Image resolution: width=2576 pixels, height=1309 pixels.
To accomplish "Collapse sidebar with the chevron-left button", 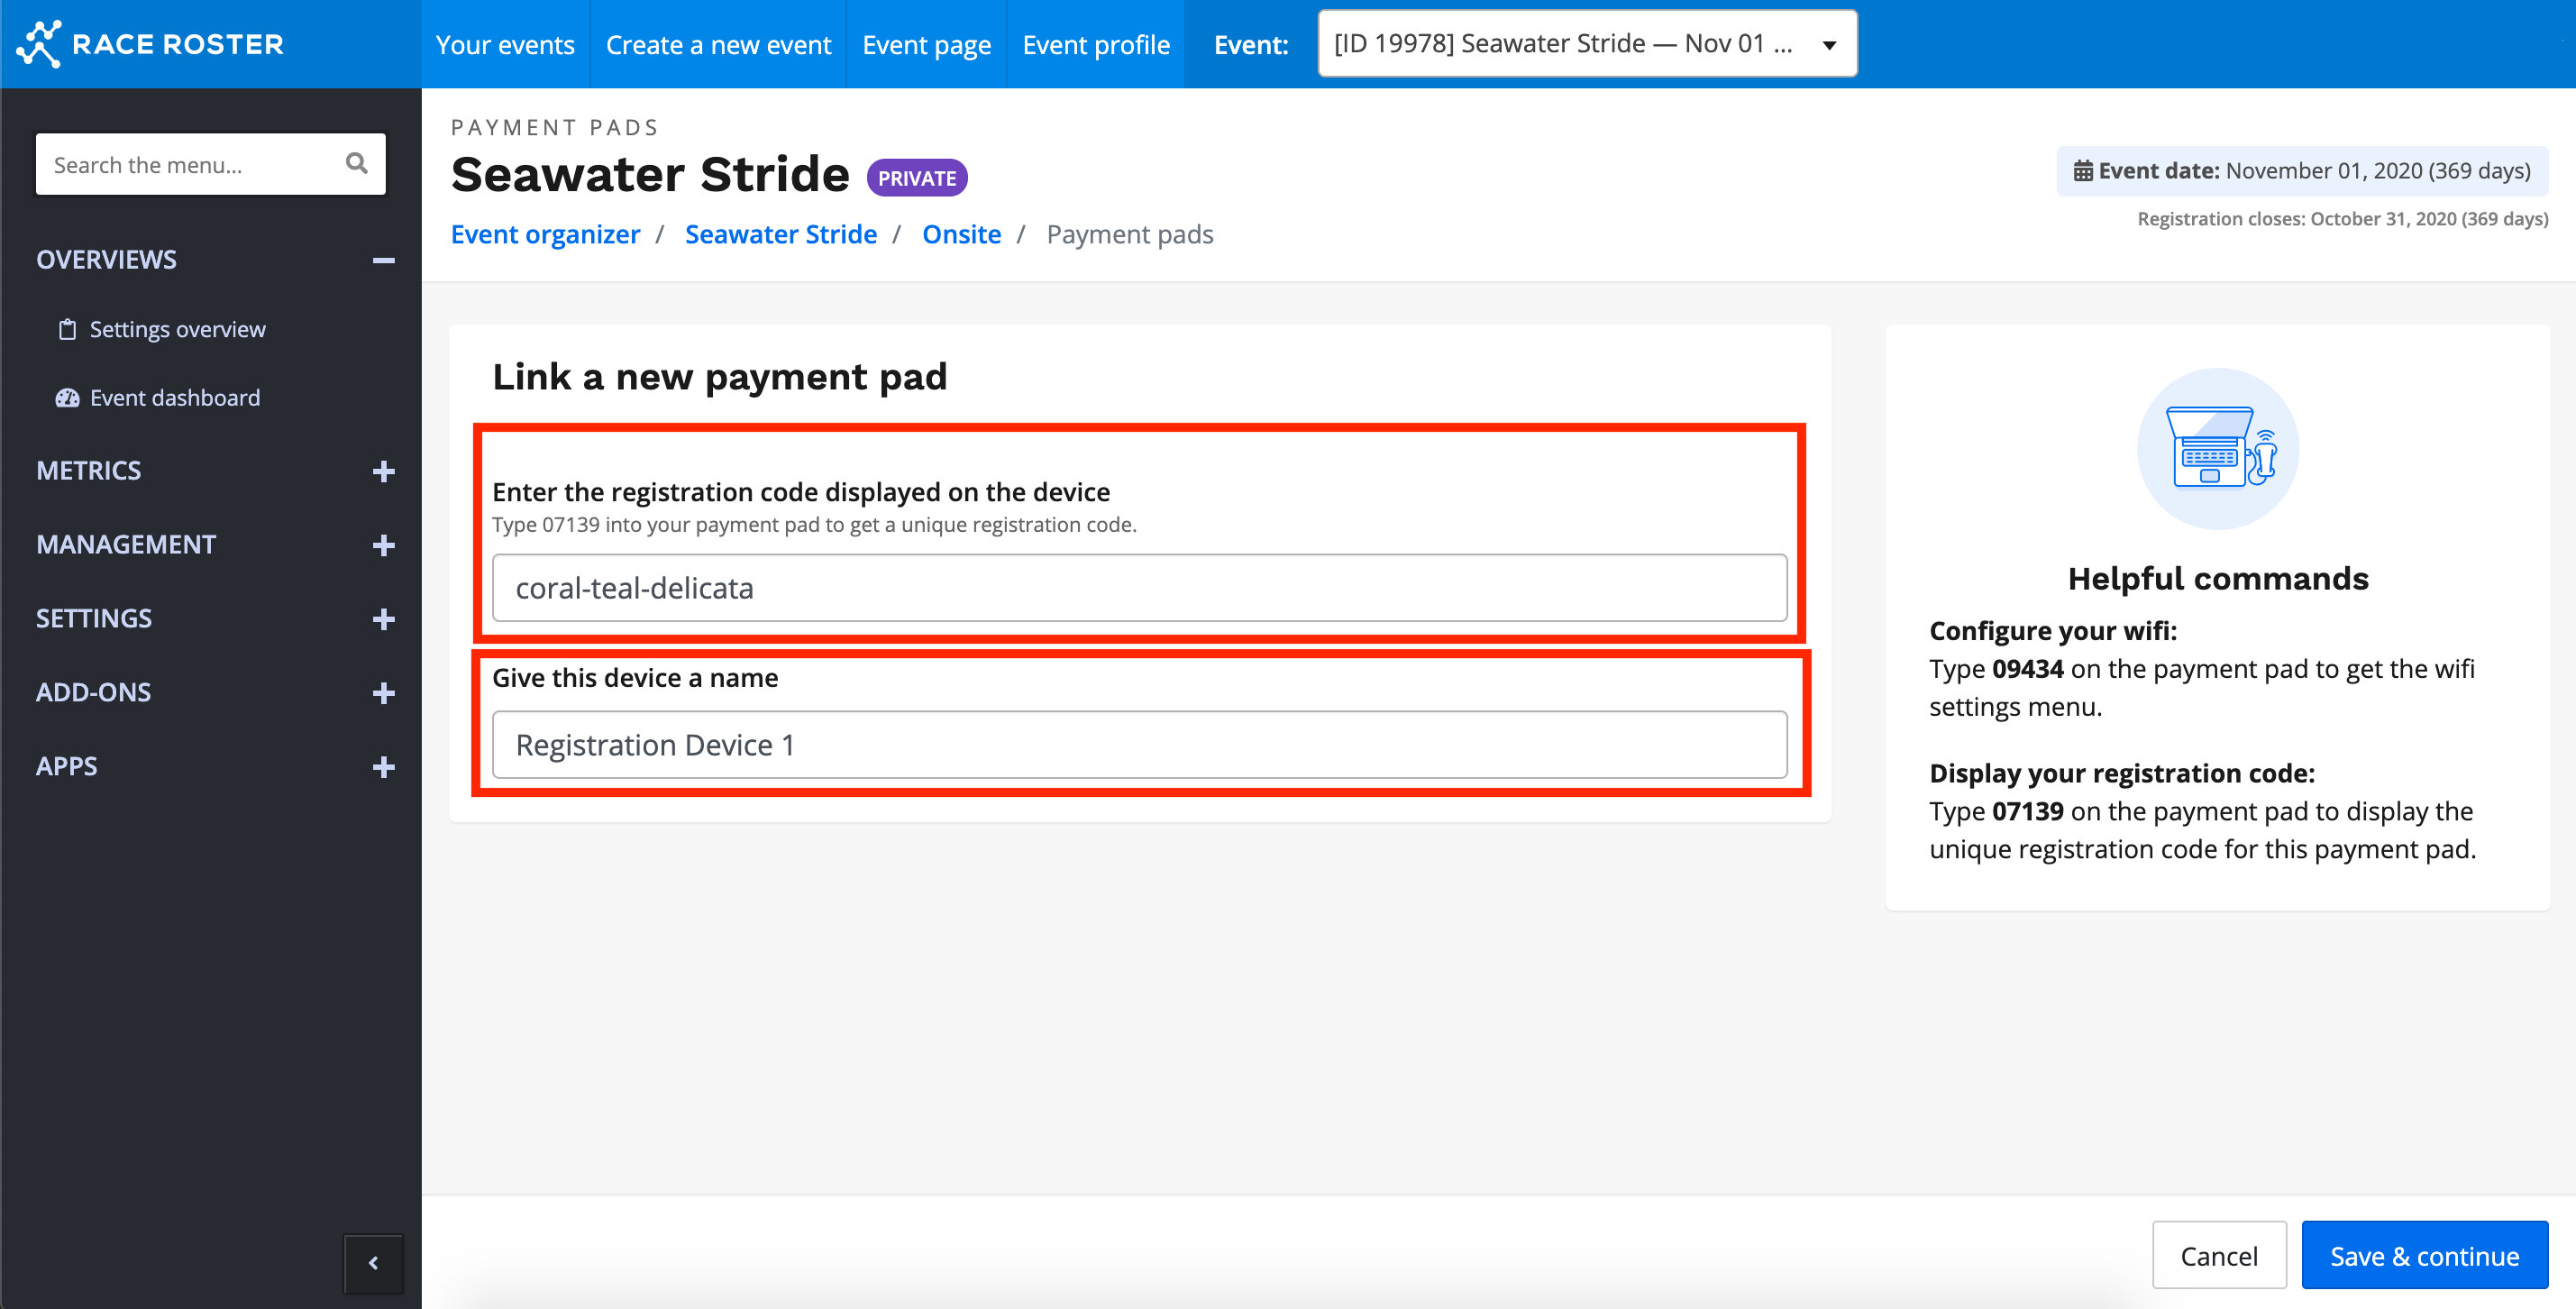I will pos(373,1263).
